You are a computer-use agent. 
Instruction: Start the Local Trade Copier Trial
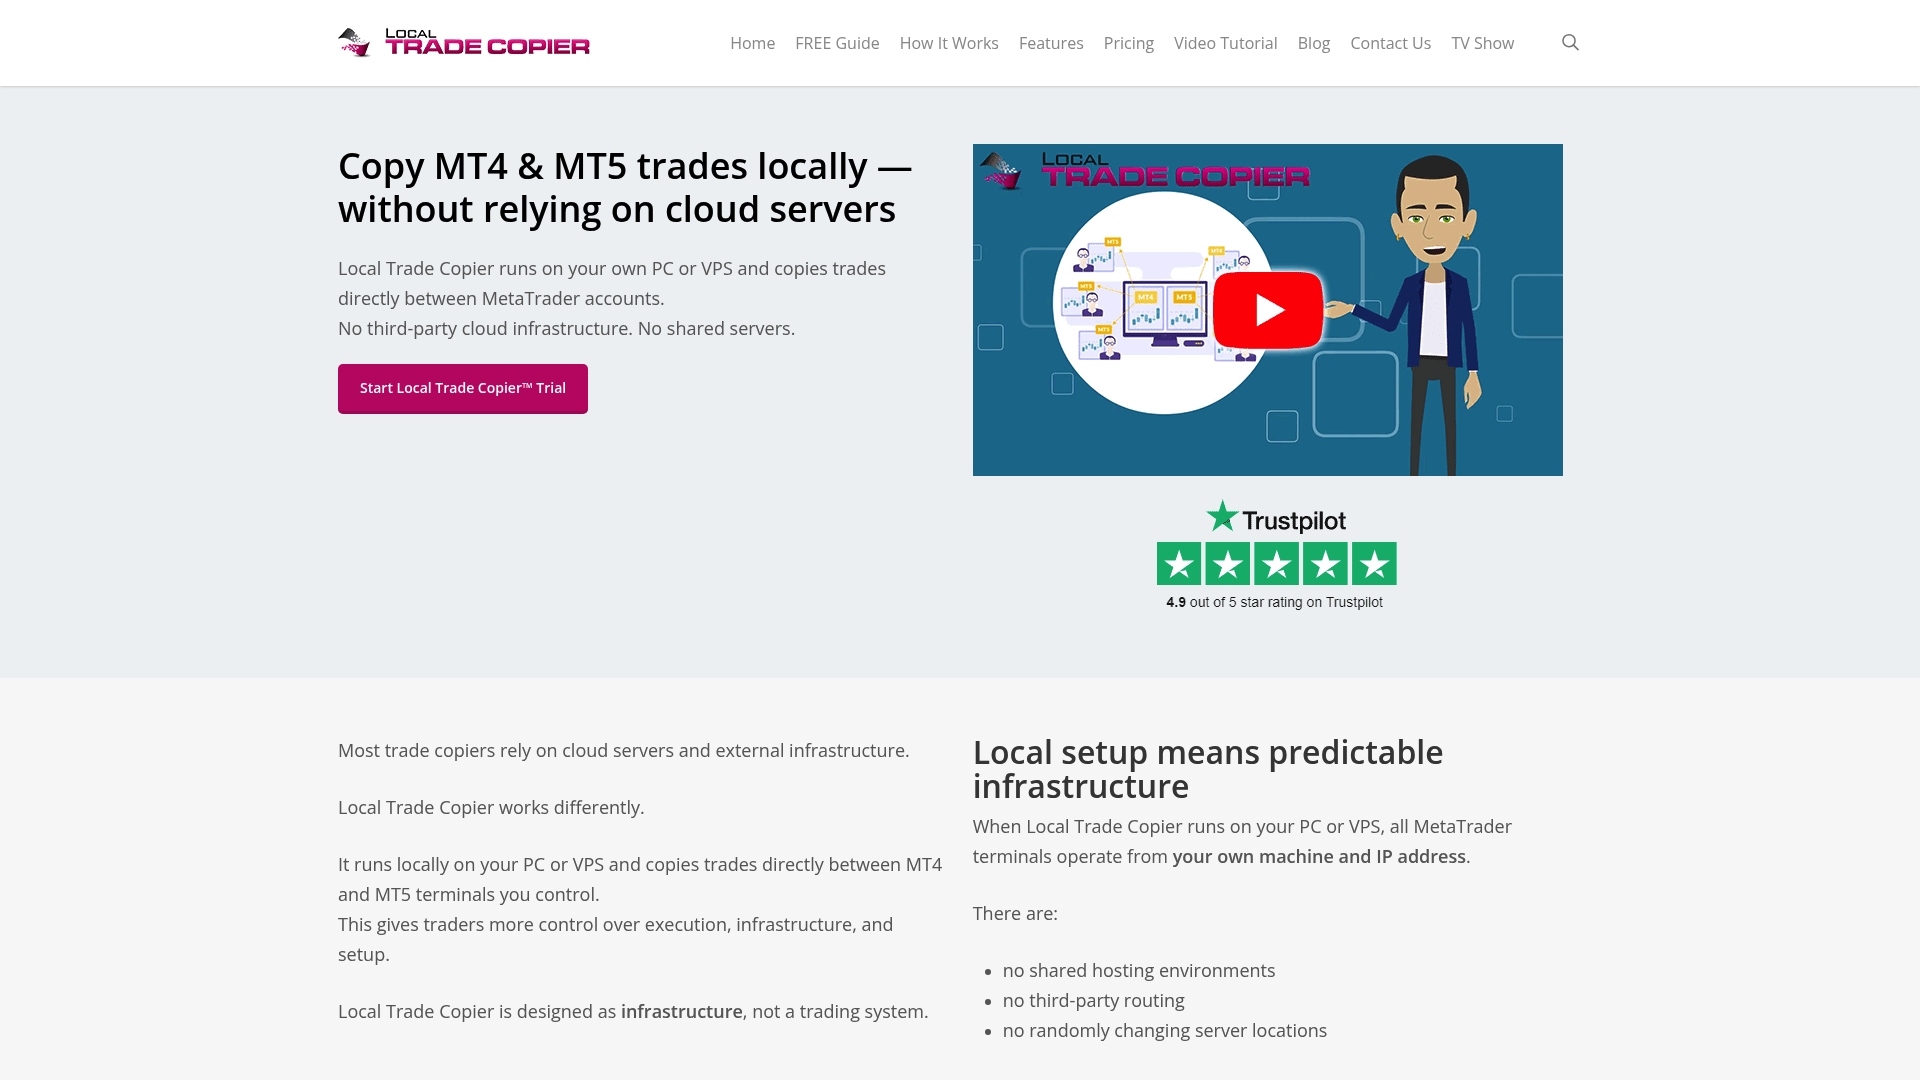[x=462, y=388]
